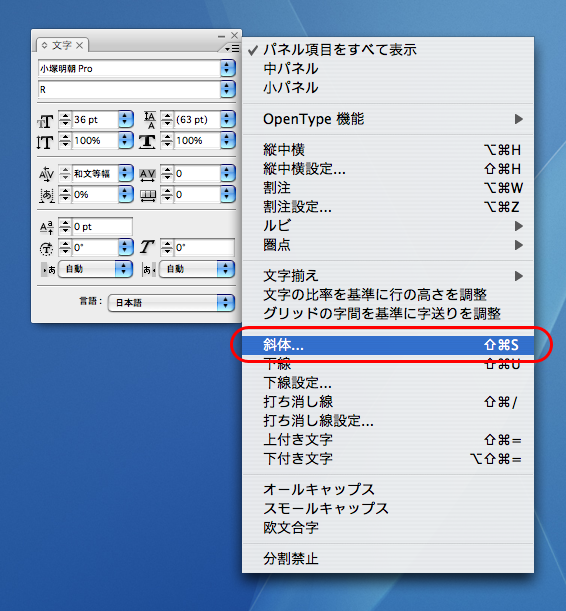Toggle パネル項目をすべて表示 checkmark item
This screenshot has height=611, width=566.
388,50
